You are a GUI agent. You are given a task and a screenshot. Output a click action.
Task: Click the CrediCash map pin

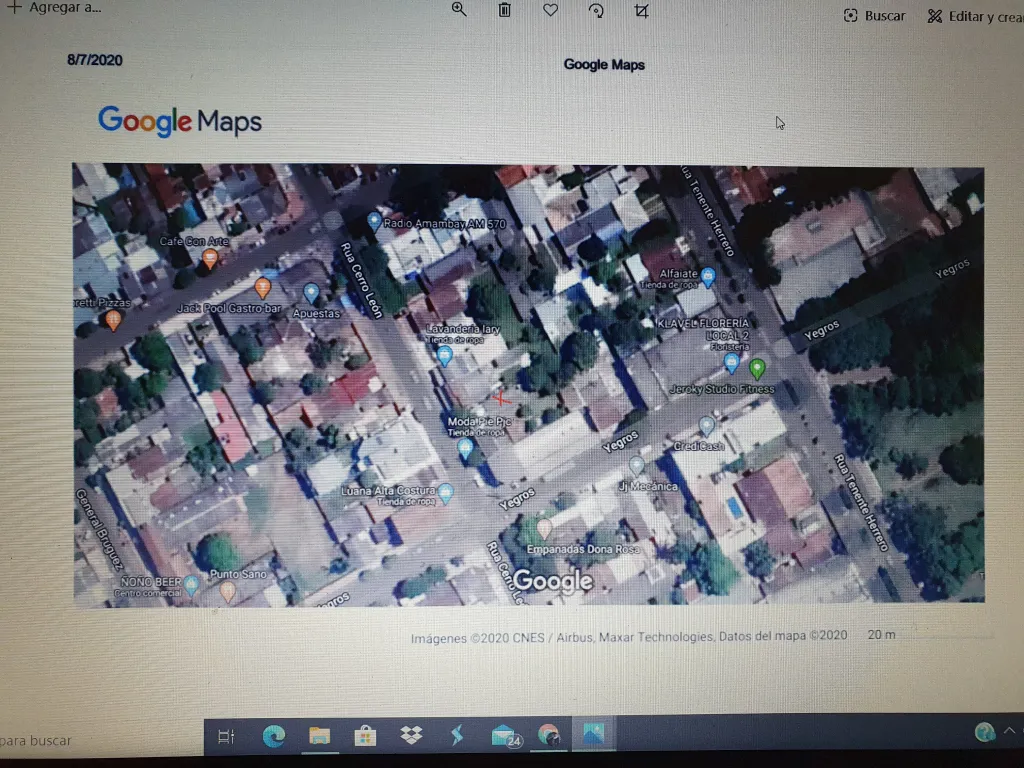[706, 426]
